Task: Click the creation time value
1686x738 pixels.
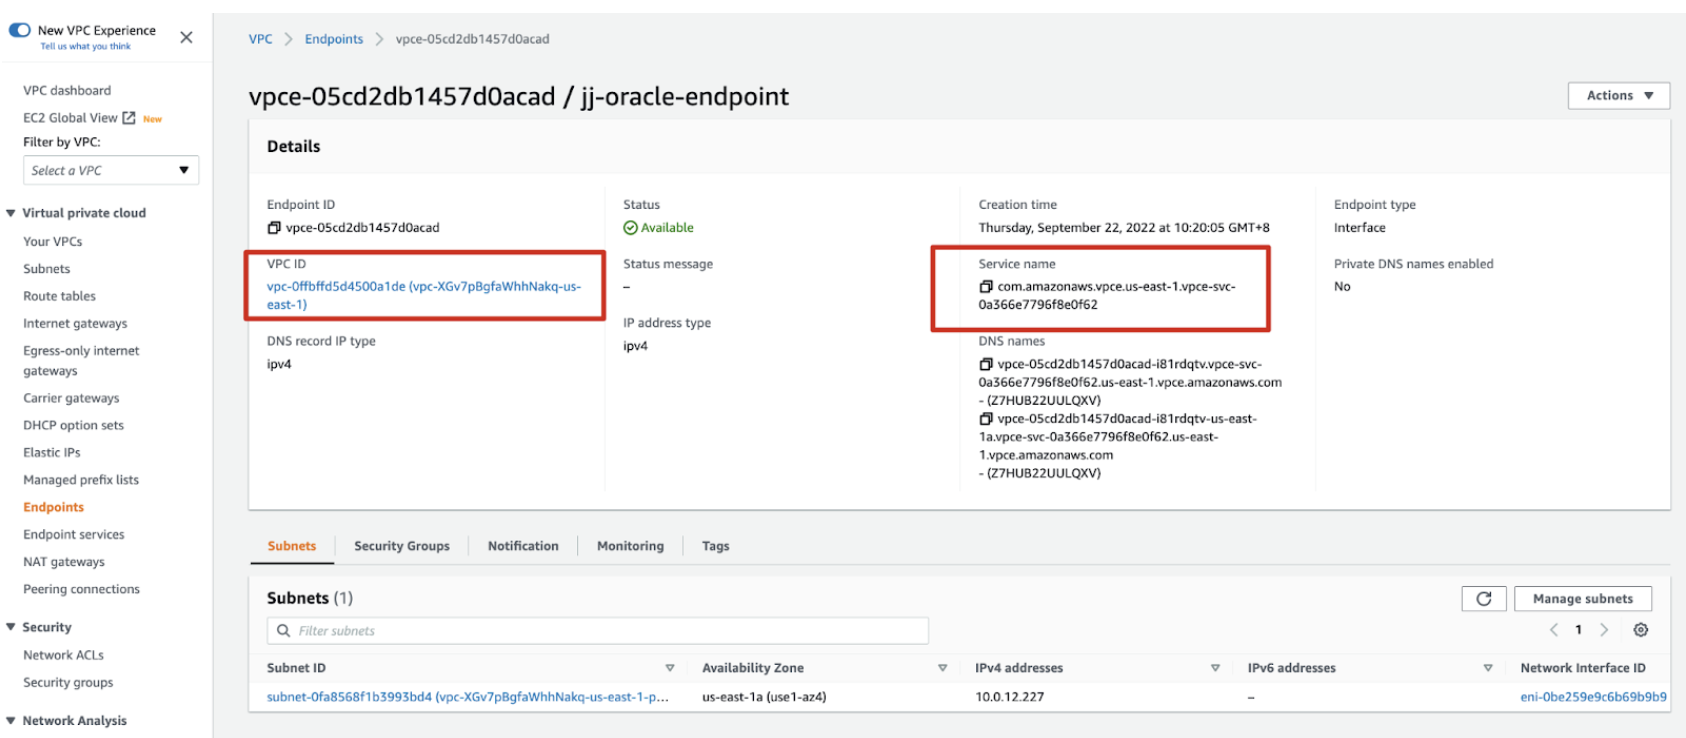Action: 1124,228
